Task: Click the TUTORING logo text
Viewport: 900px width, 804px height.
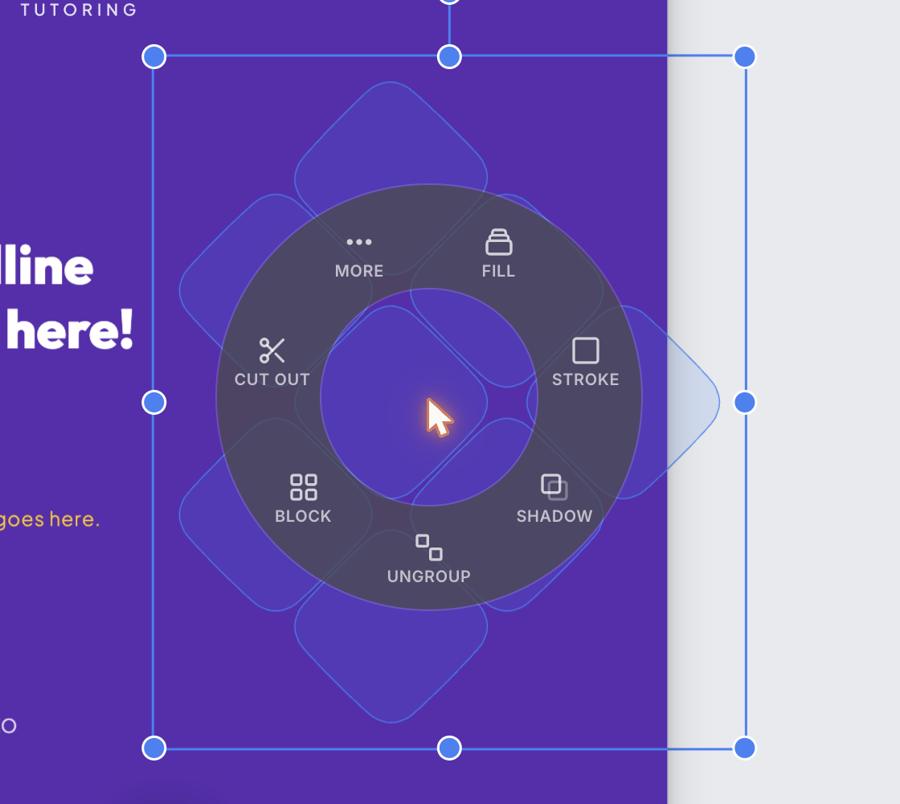Action: [79, 9]
